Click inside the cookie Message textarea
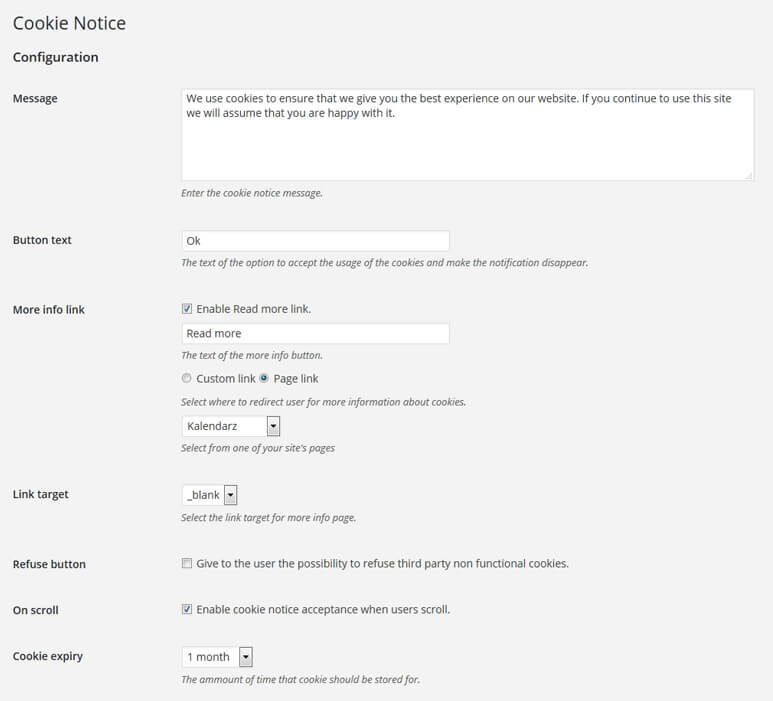The width and height of the screenshot is (773, 701). pos(467,135)
